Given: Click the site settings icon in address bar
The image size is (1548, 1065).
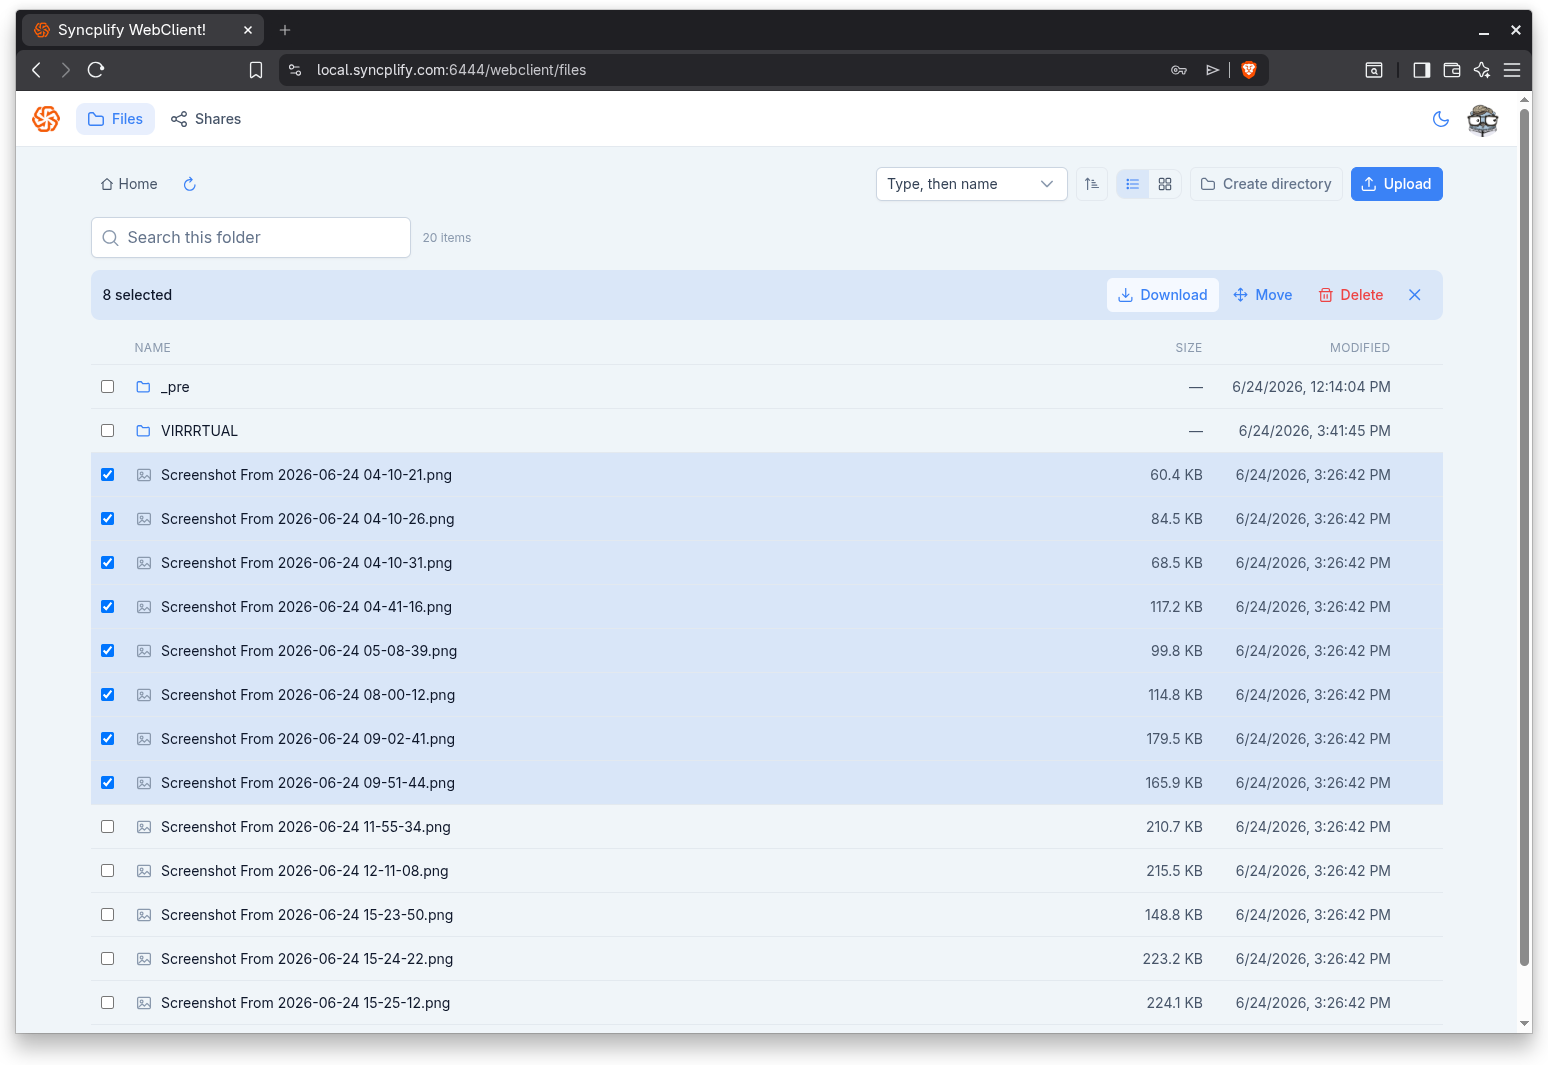Looking at the screenshot, I should pos(295,70).
